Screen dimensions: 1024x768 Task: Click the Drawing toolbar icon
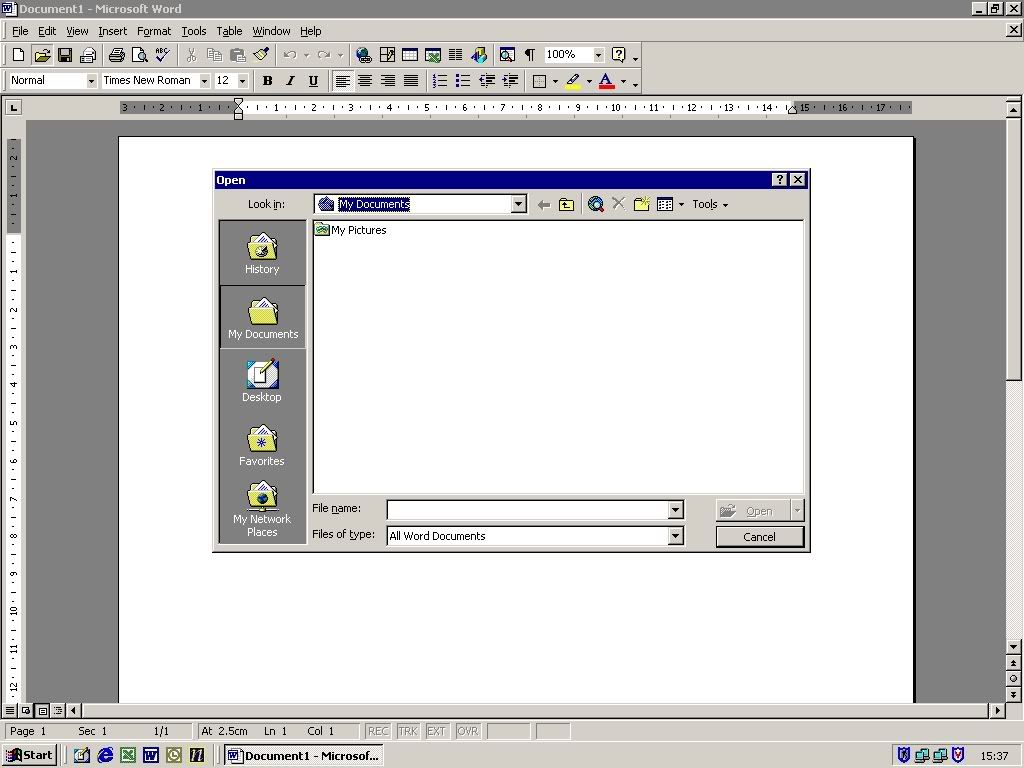[479, 55]
